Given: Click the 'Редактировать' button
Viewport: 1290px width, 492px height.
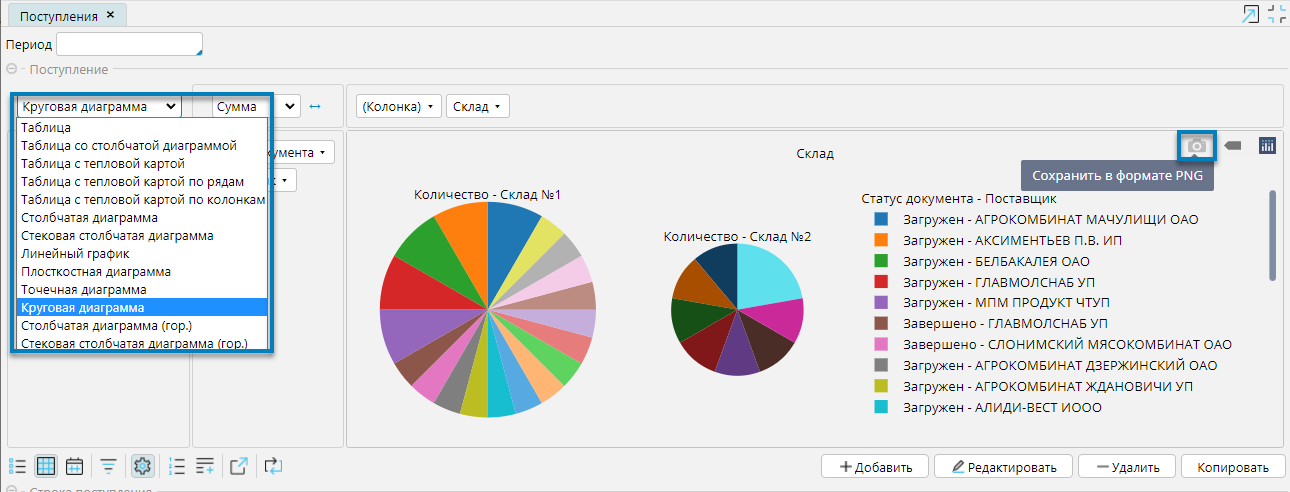Looking at the screenshot, I should [x=1003, y=467].
